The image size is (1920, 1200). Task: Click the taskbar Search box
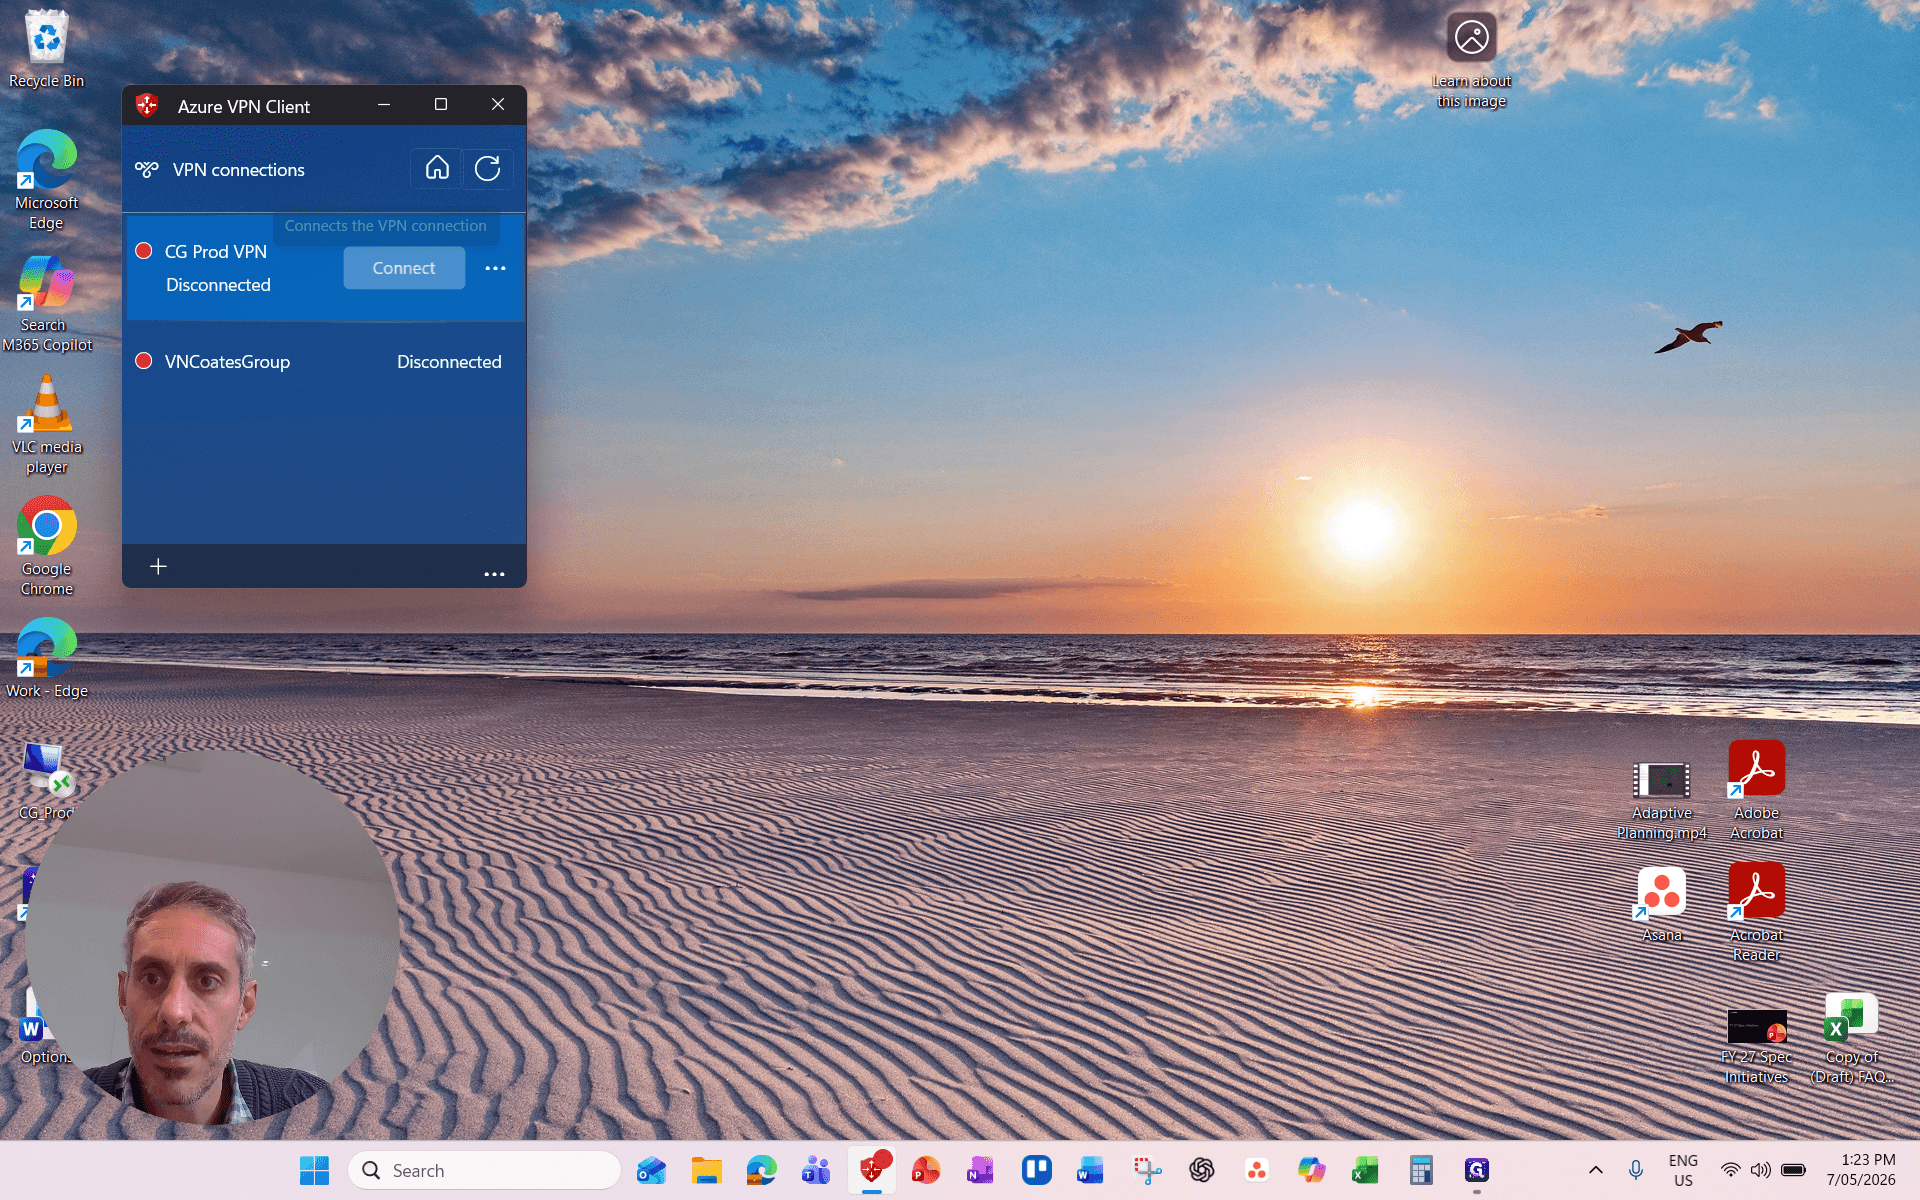point(485,1170)
